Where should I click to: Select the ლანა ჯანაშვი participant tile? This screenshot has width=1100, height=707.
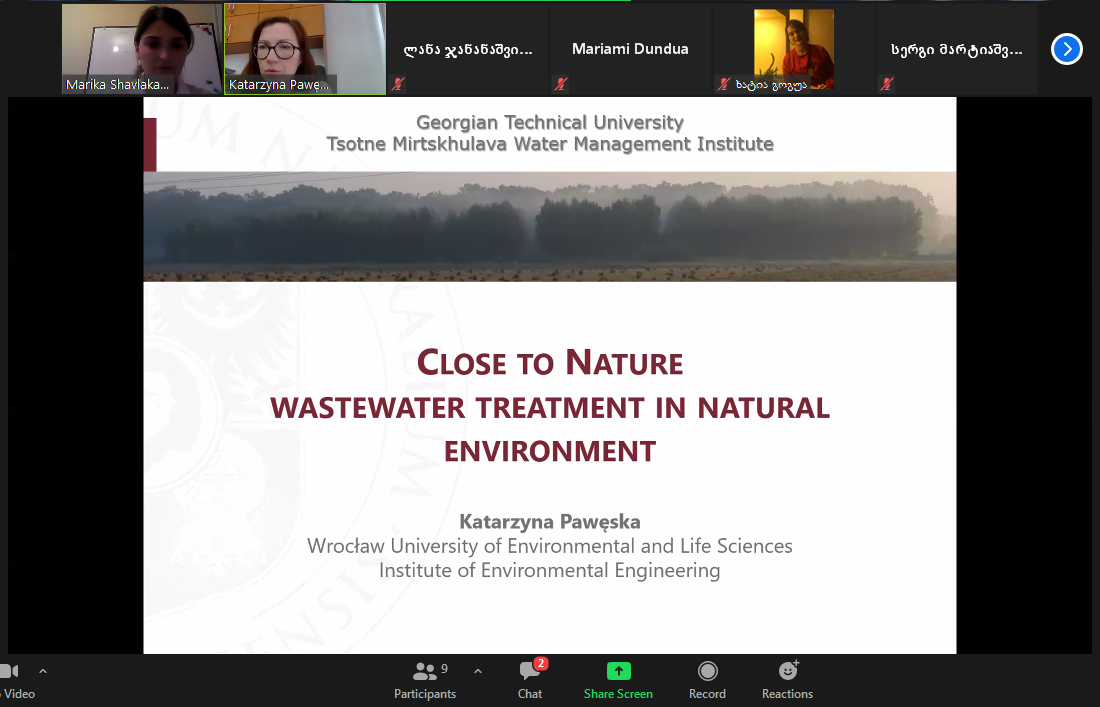[468, 49]
